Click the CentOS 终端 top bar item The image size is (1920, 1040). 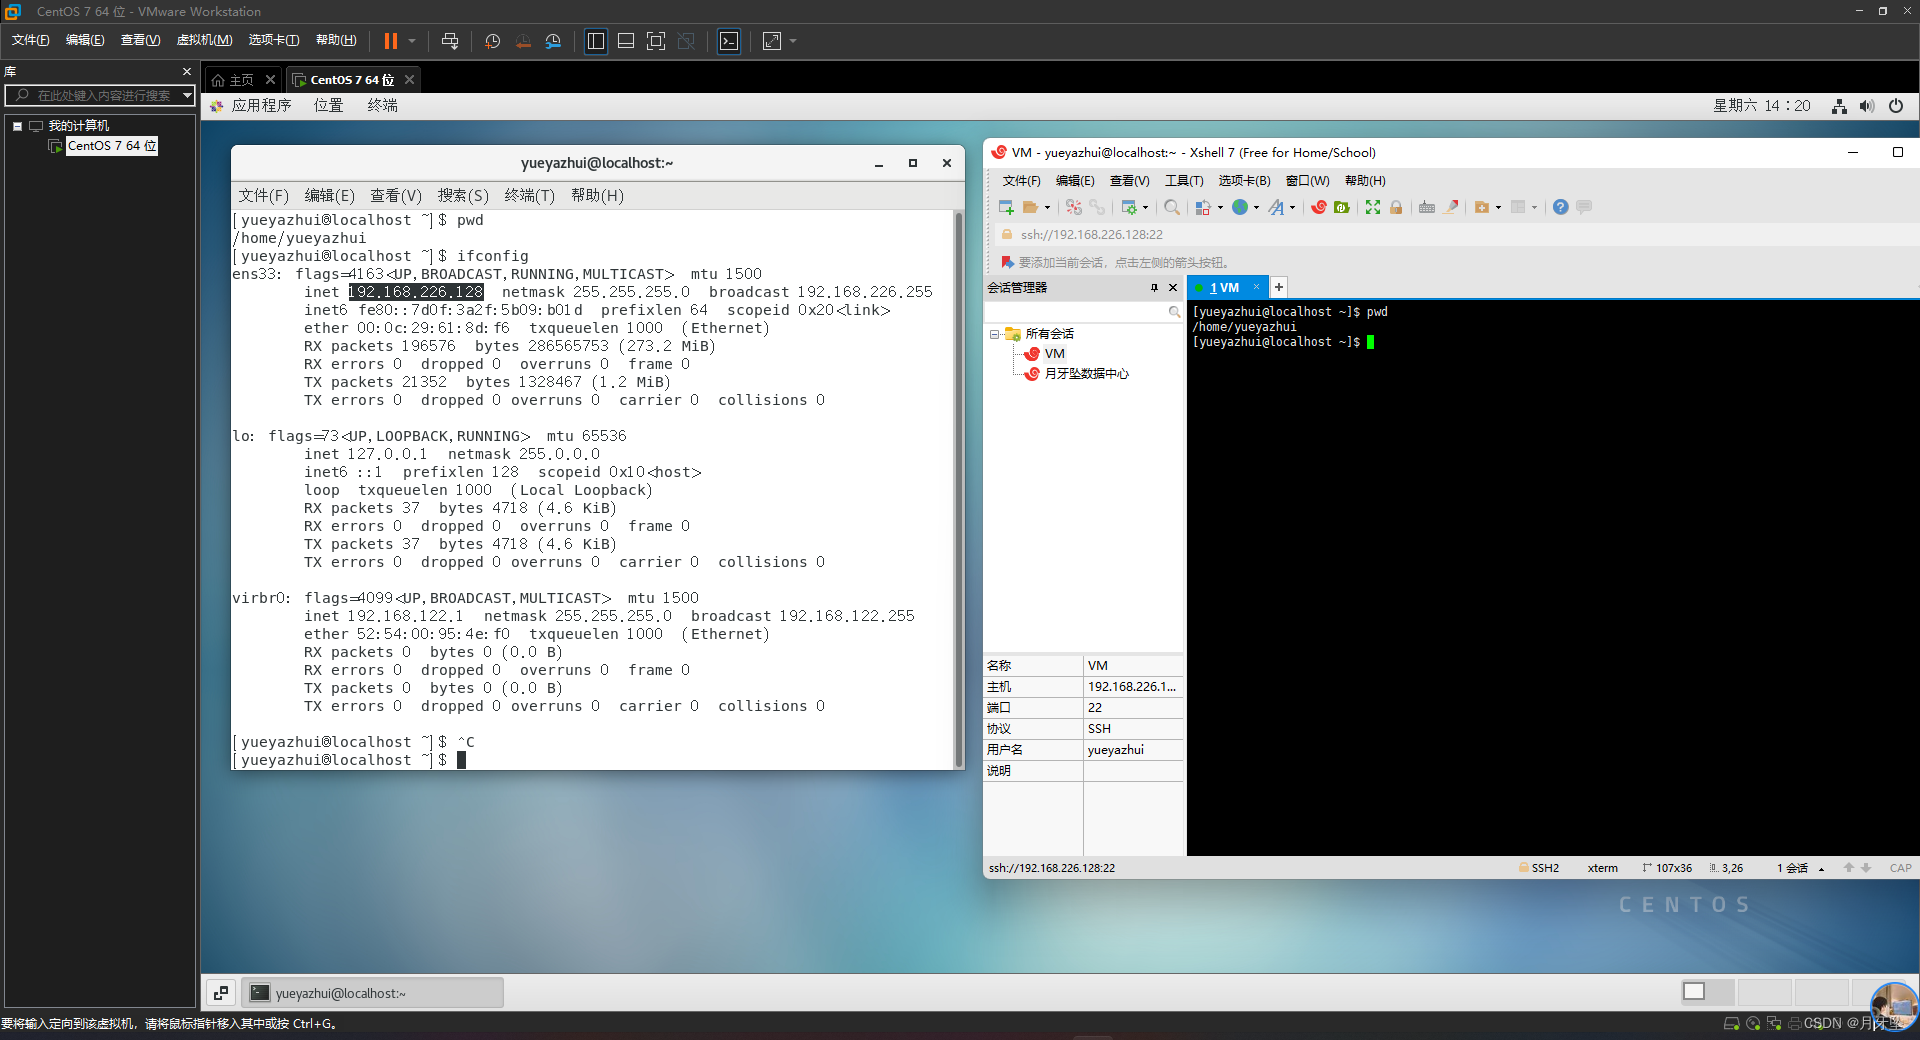(x=382, y=106)
